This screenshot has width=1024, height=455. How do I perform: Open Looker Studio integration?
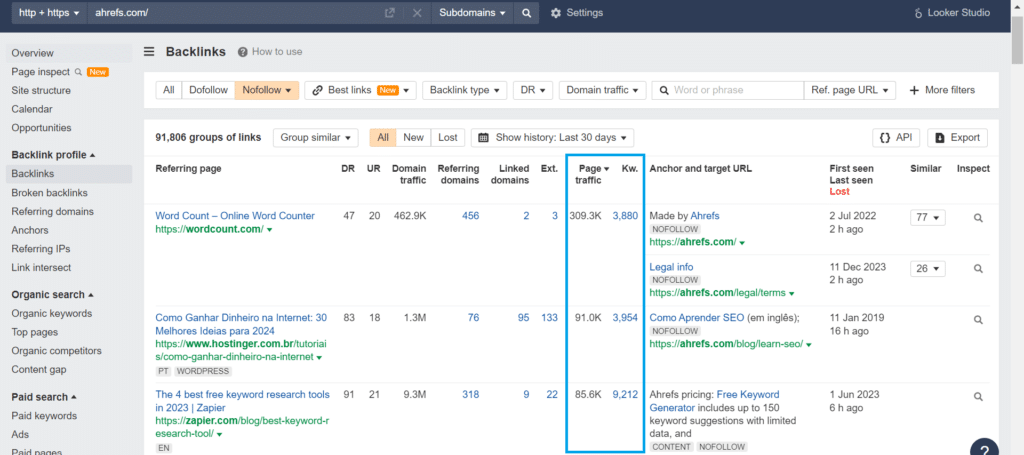[952, 13]
